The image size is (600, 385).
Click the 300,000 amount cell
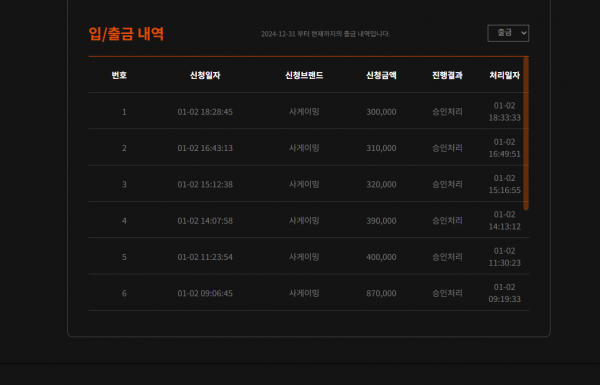381,112
